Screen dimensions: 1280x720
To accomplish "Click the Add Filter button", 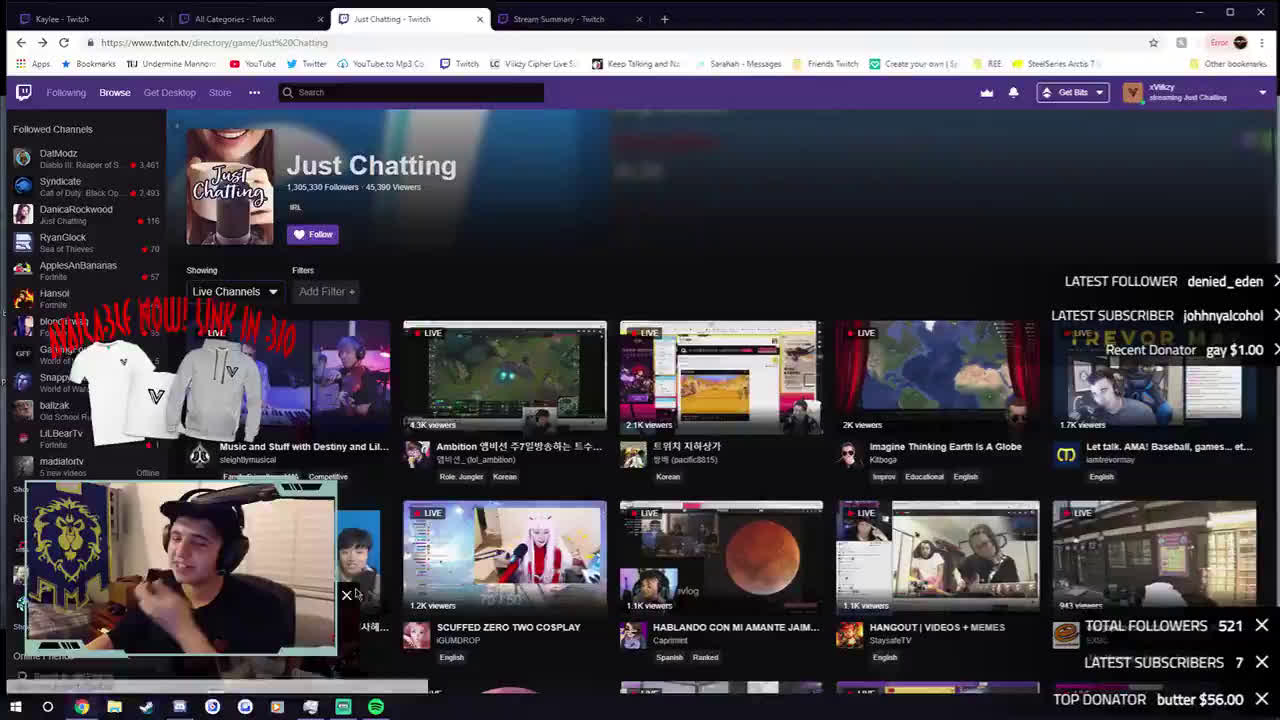I will (x=327, y=292).
